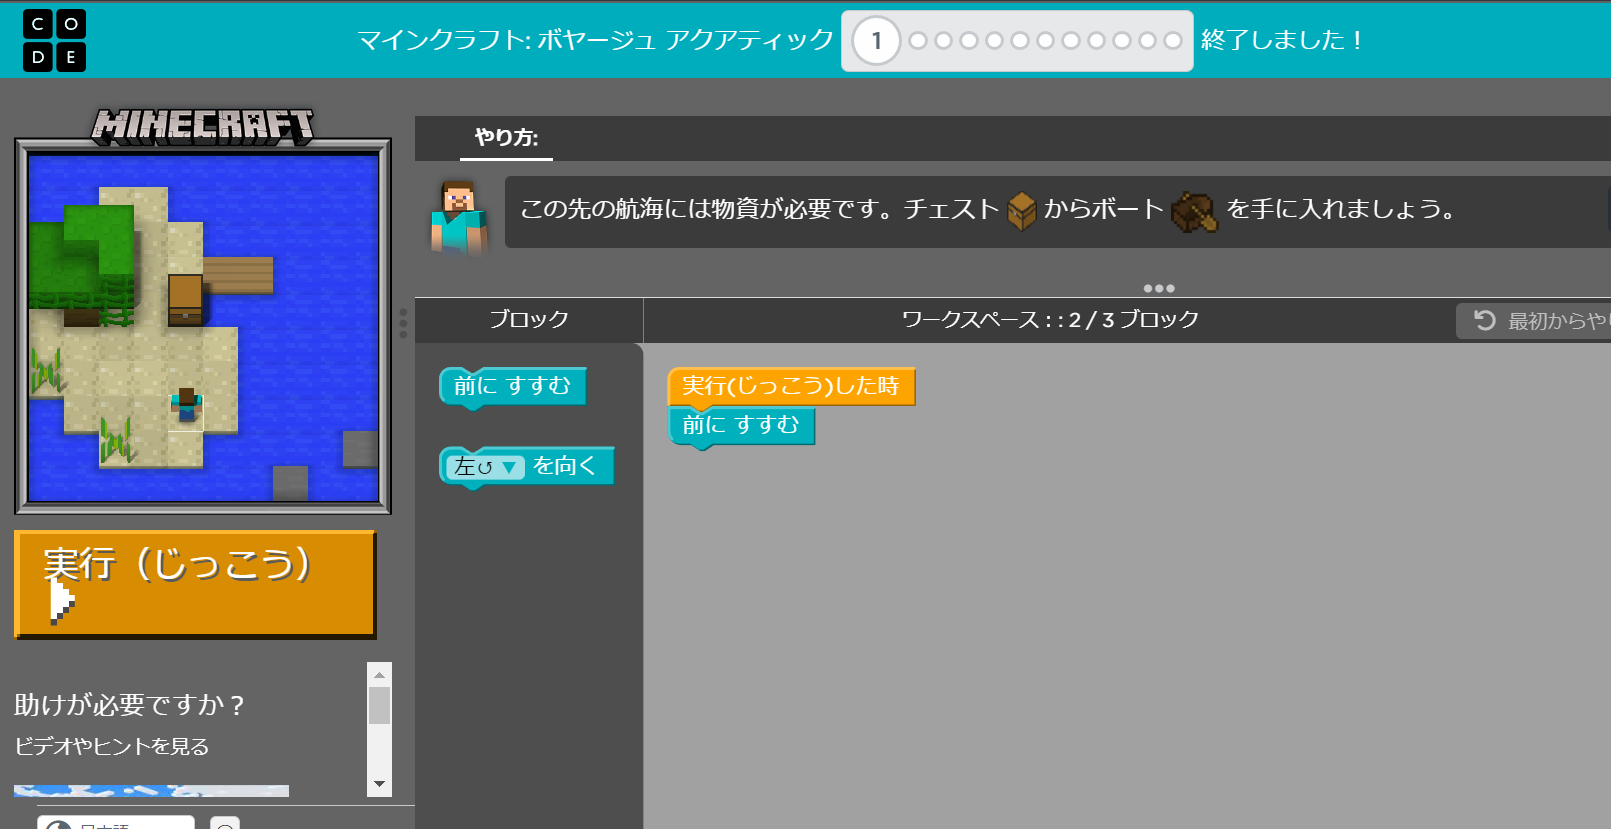This screenshot has height=829, width=1611.
Task: Jump to level 12 progress dot
Action: 1173,41
